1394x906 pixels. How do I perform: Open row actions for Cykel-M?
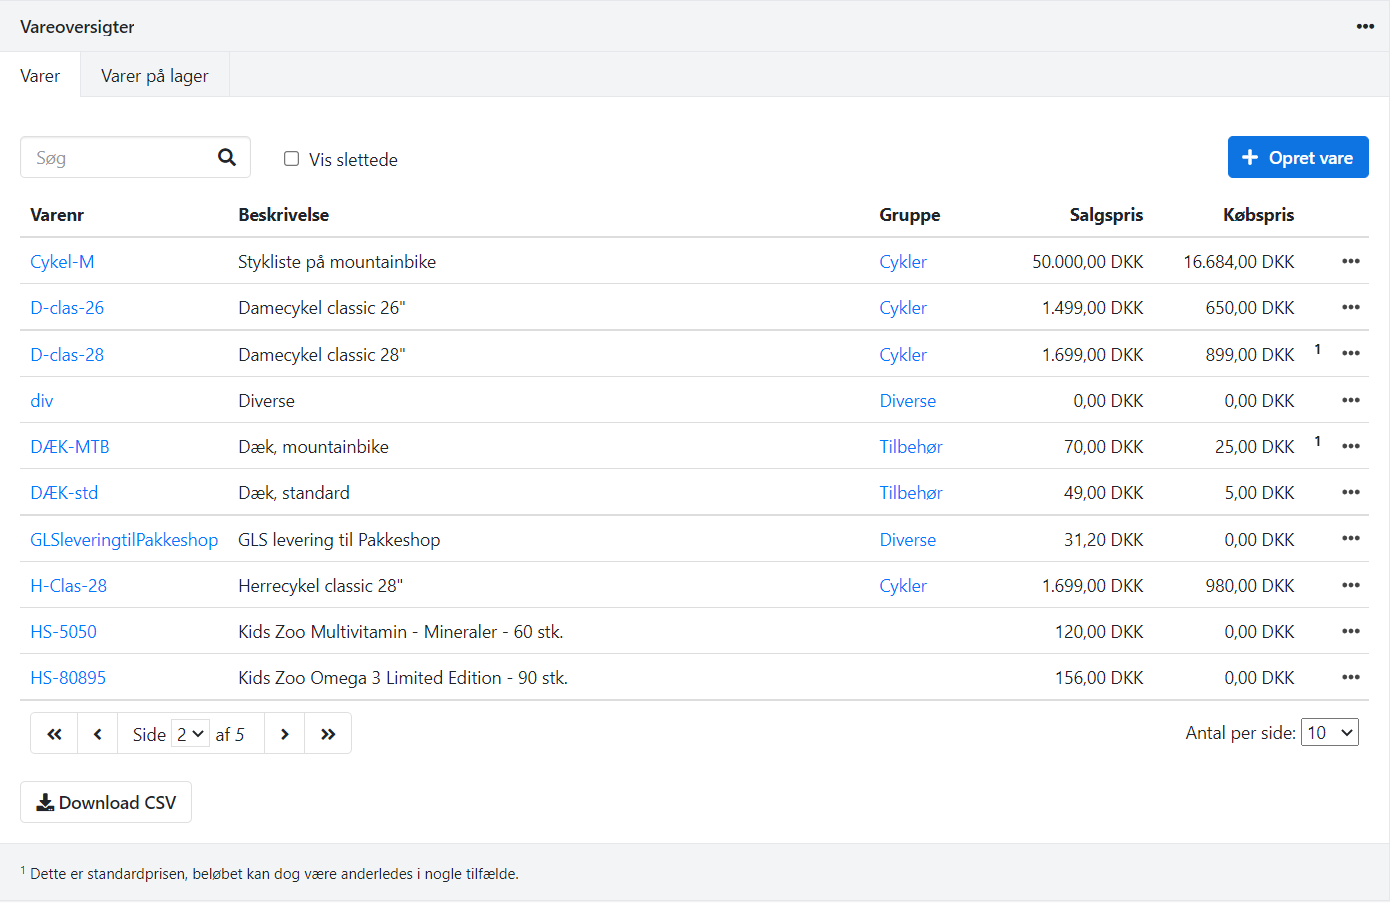(x=1351, y=261)
